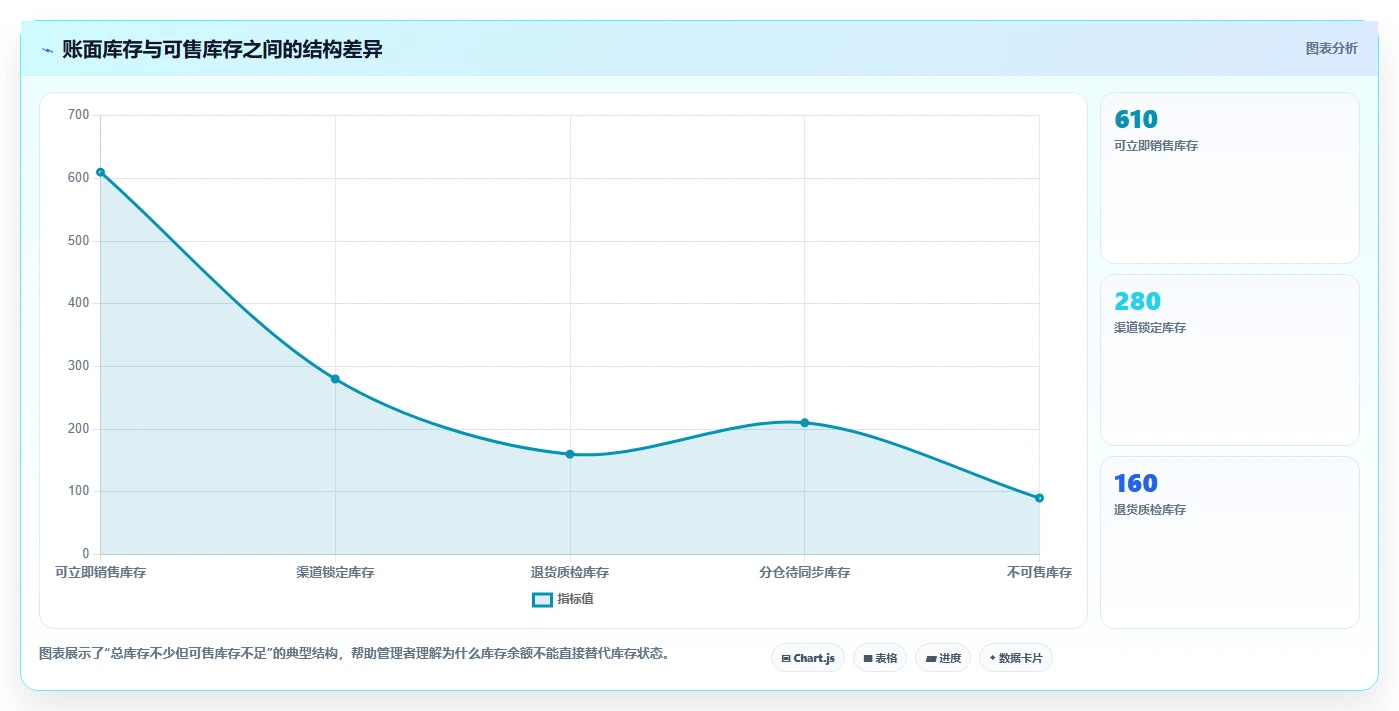The image size is (1399, 711).
Task: Click the y-axis value 500
Action: tap(79, 241)
